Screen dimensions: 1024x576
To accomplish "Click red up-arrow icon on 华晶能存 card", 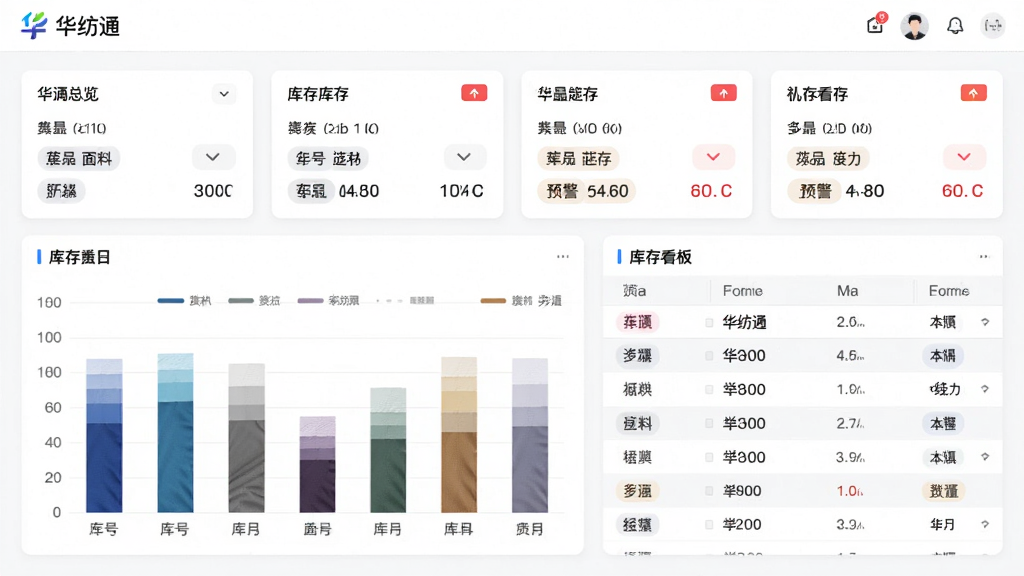I will pos(724,93).
